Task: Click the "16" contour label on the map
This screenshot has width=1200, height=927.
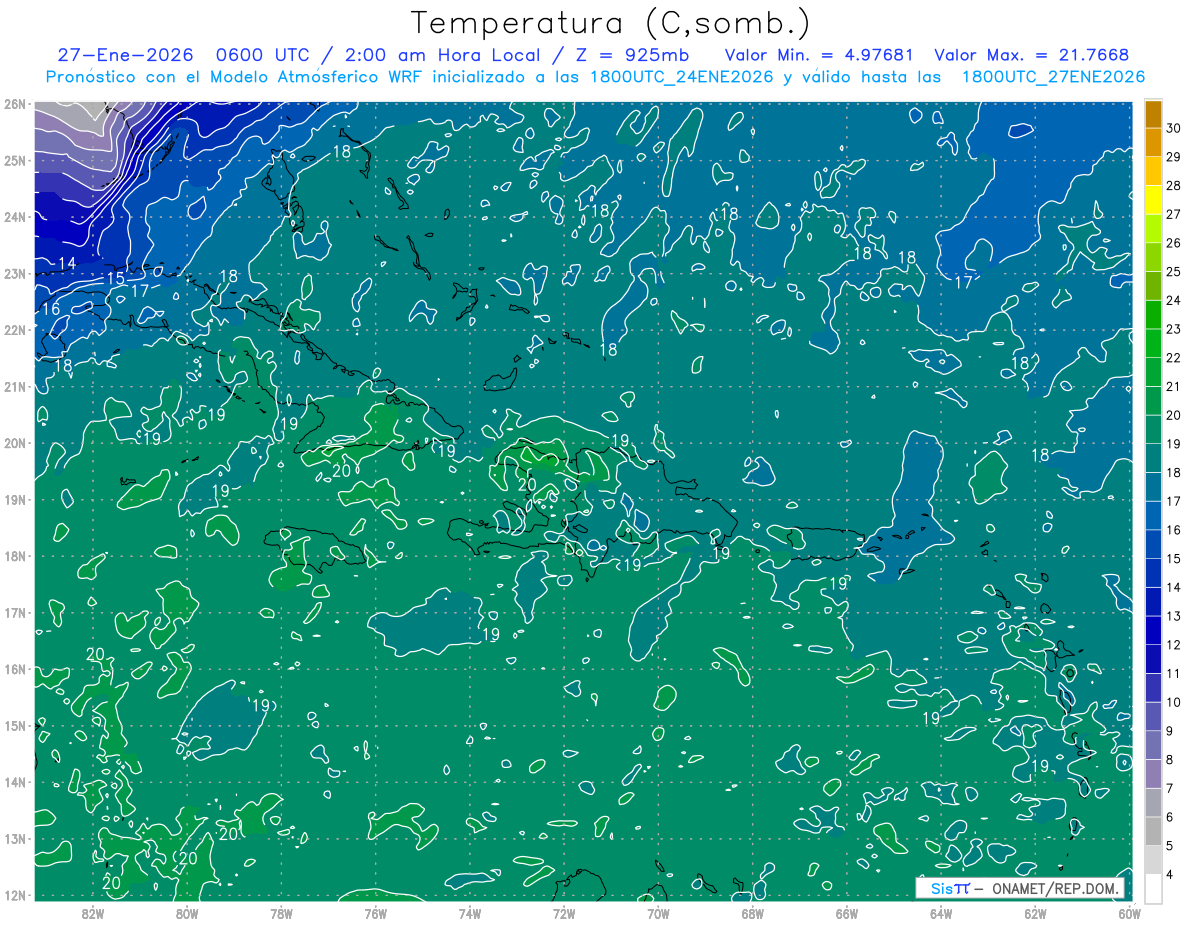Action: point(50,309)
